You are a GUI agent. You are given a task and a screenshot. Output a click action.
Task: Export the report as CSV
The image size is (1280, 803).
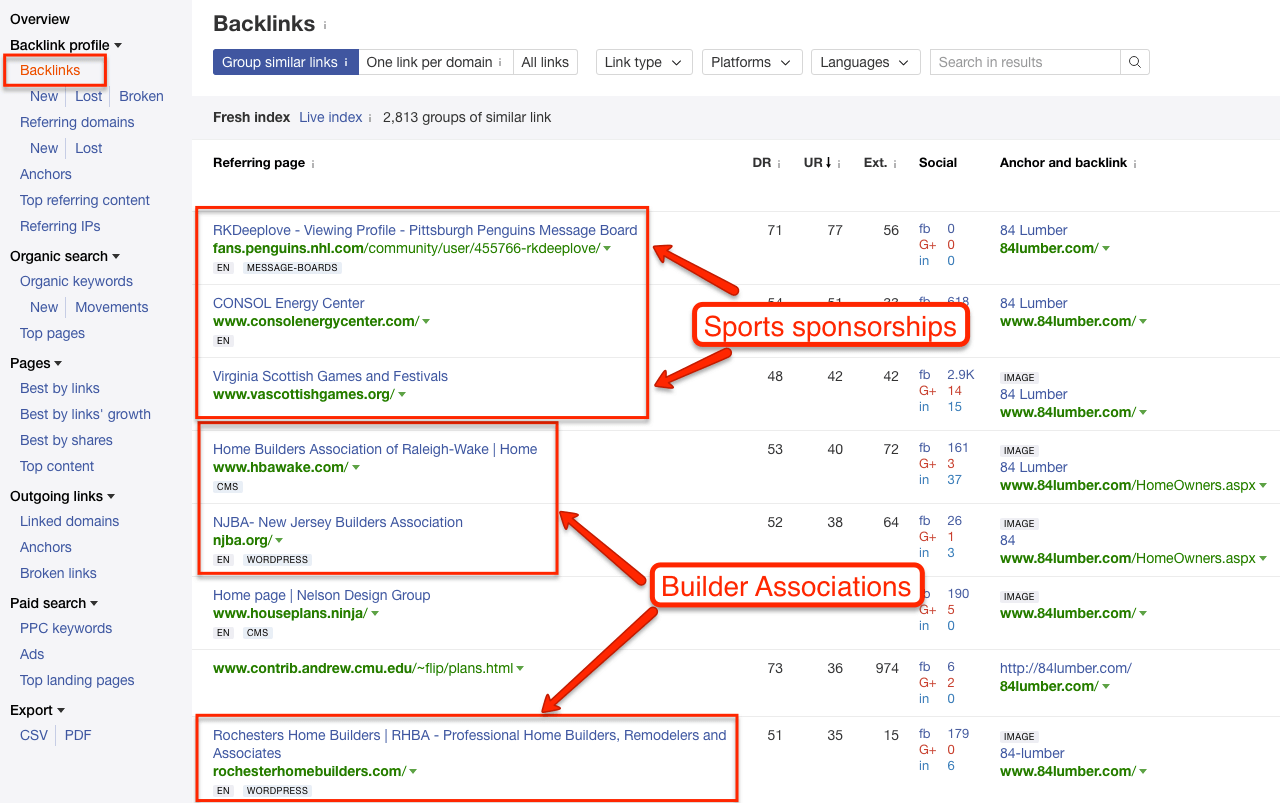point(33,735)
